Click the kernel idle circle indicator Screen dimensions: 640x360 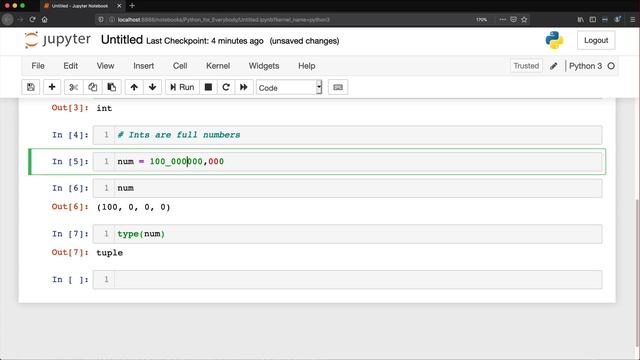(x=611, y=66)
